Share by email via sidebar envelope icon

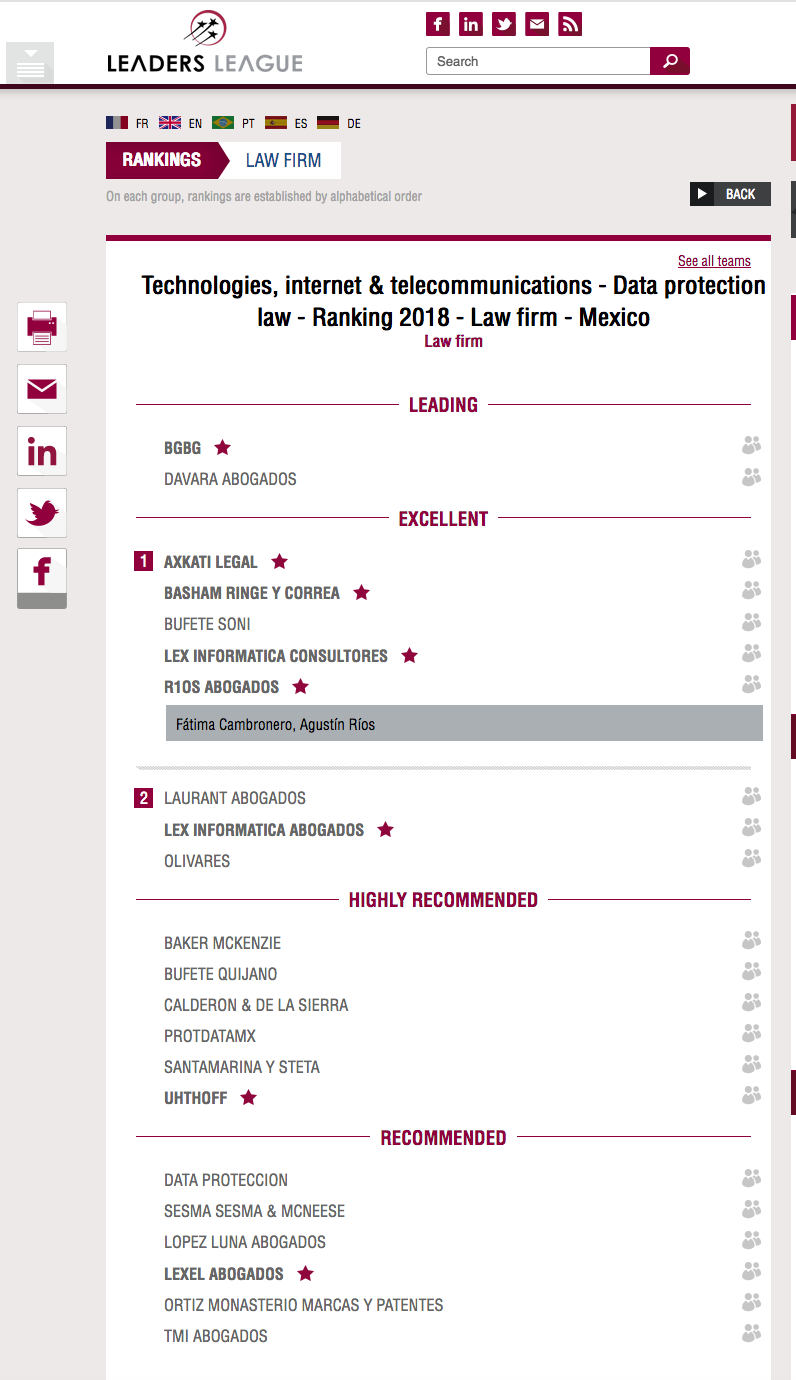point(42,389)
